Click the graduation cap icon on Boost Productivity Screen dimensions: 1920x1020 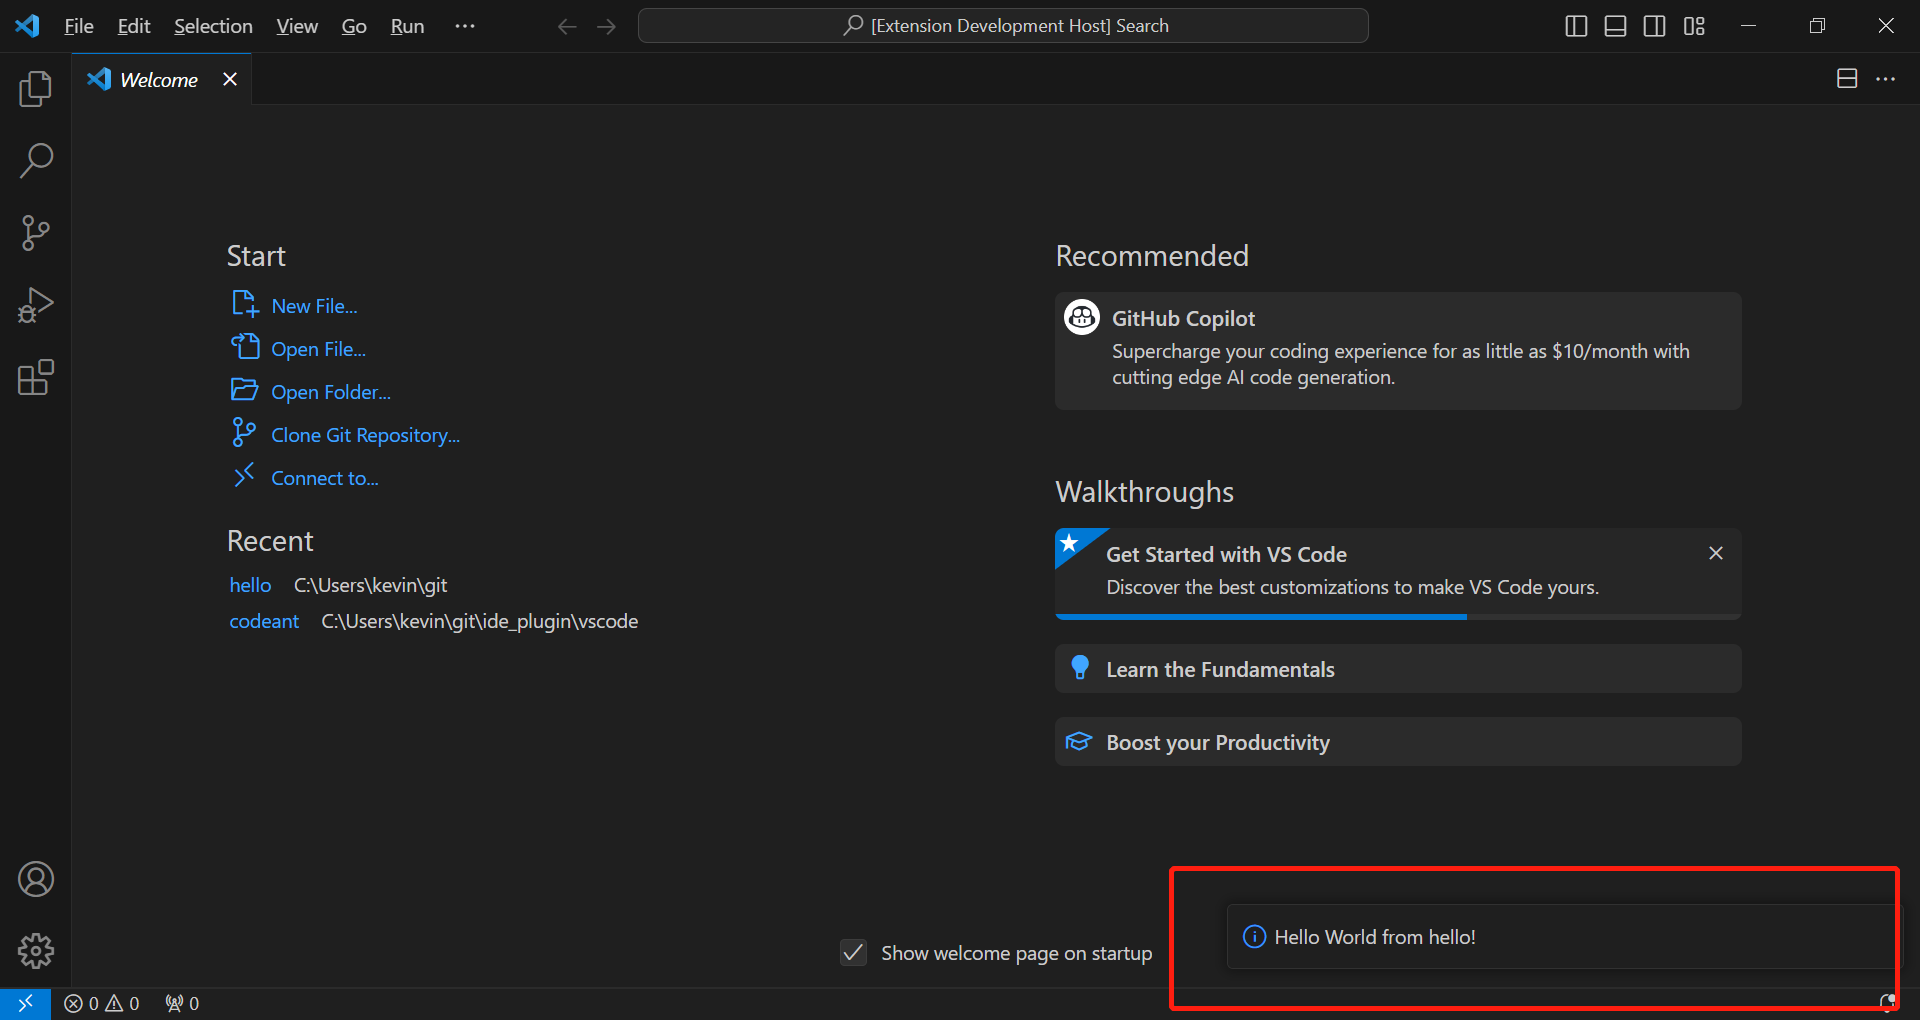click(x=1079, y=741)
